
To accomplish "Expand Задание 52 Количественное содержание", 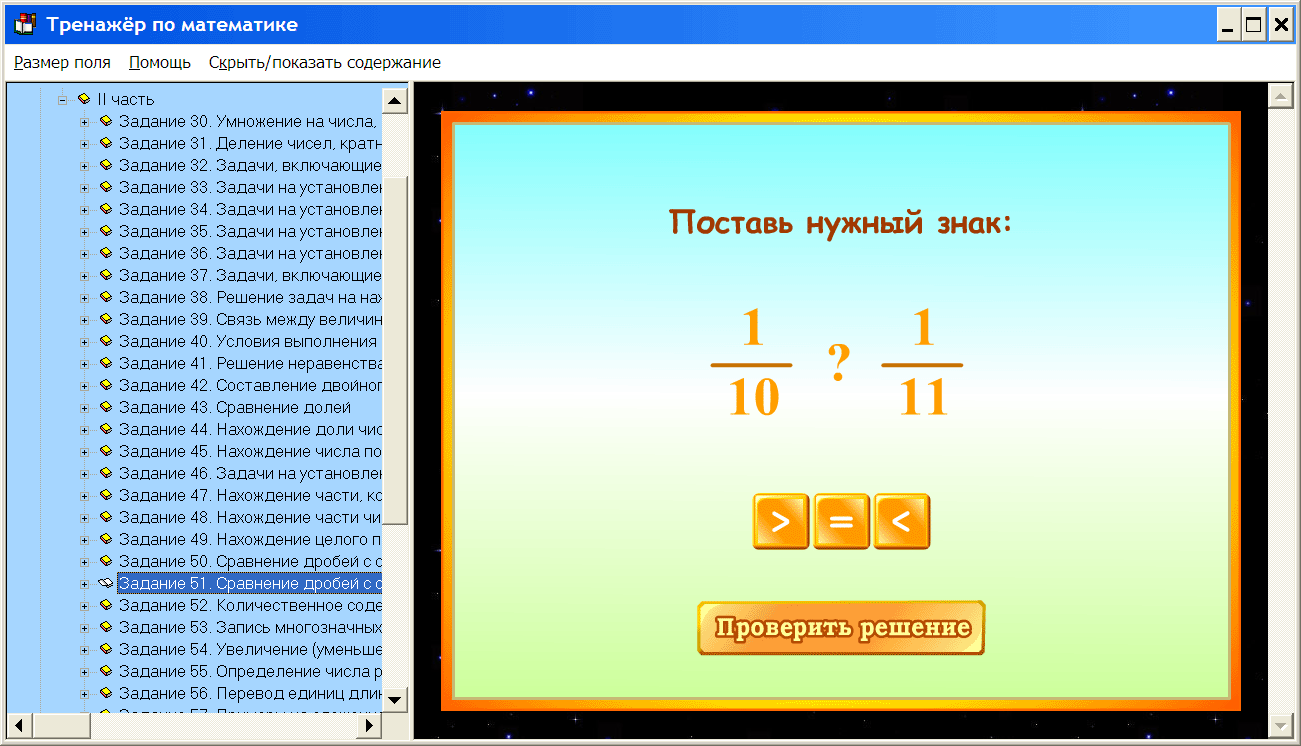I will [86, 605].
